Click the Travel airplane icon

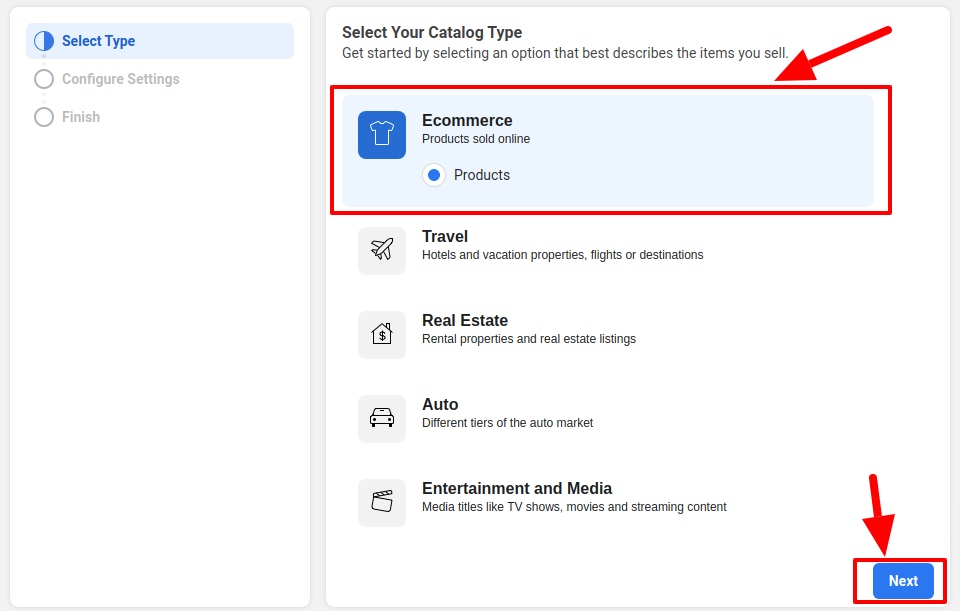pyautogui.click(x=382, y=250)
